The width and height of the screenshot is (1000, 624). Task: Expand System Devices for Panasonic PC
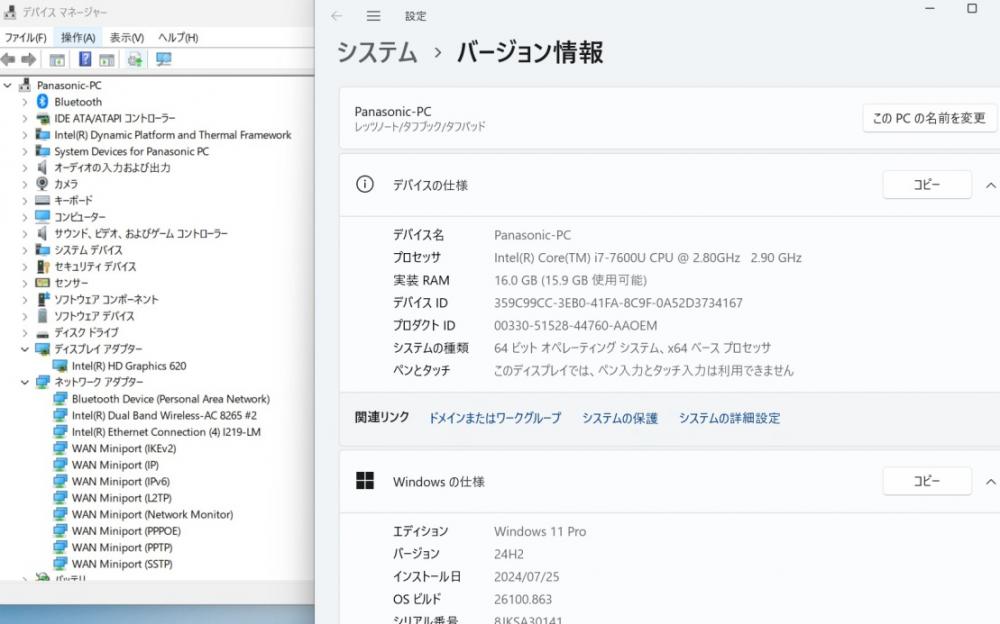click(x=25, y=151)
